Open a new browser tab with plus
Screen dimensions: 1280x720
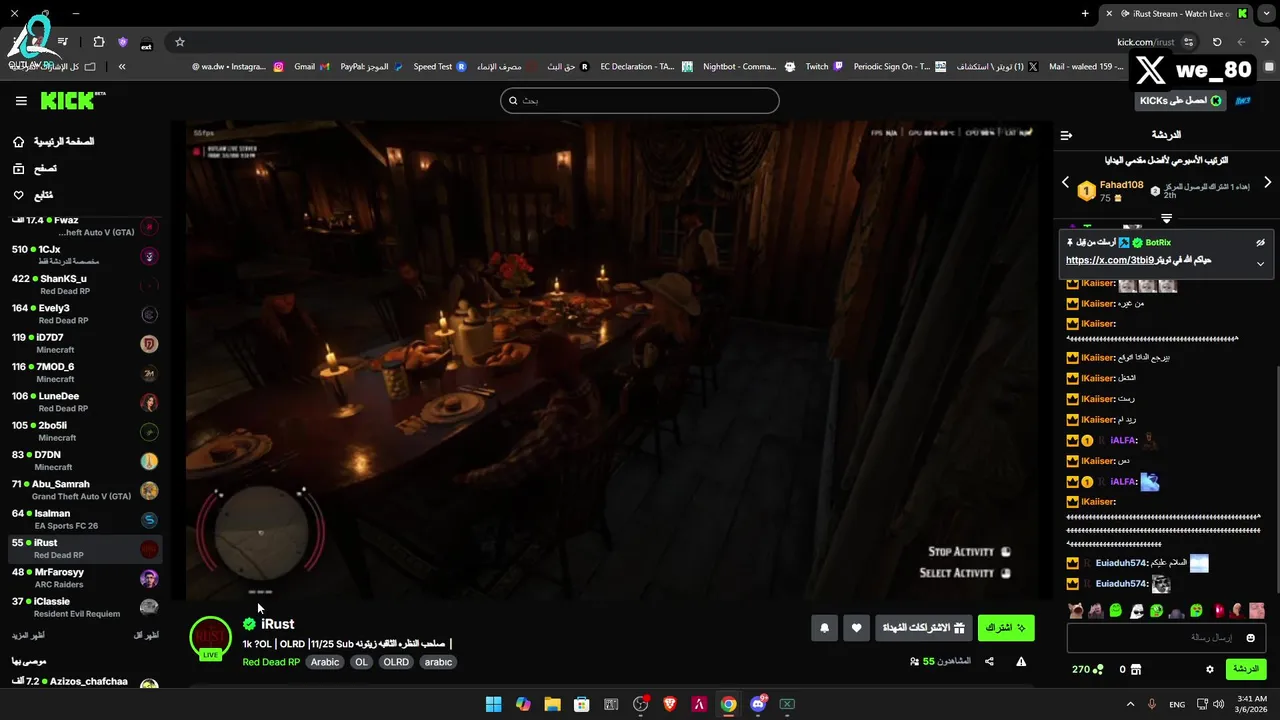tap(1085, 14)
